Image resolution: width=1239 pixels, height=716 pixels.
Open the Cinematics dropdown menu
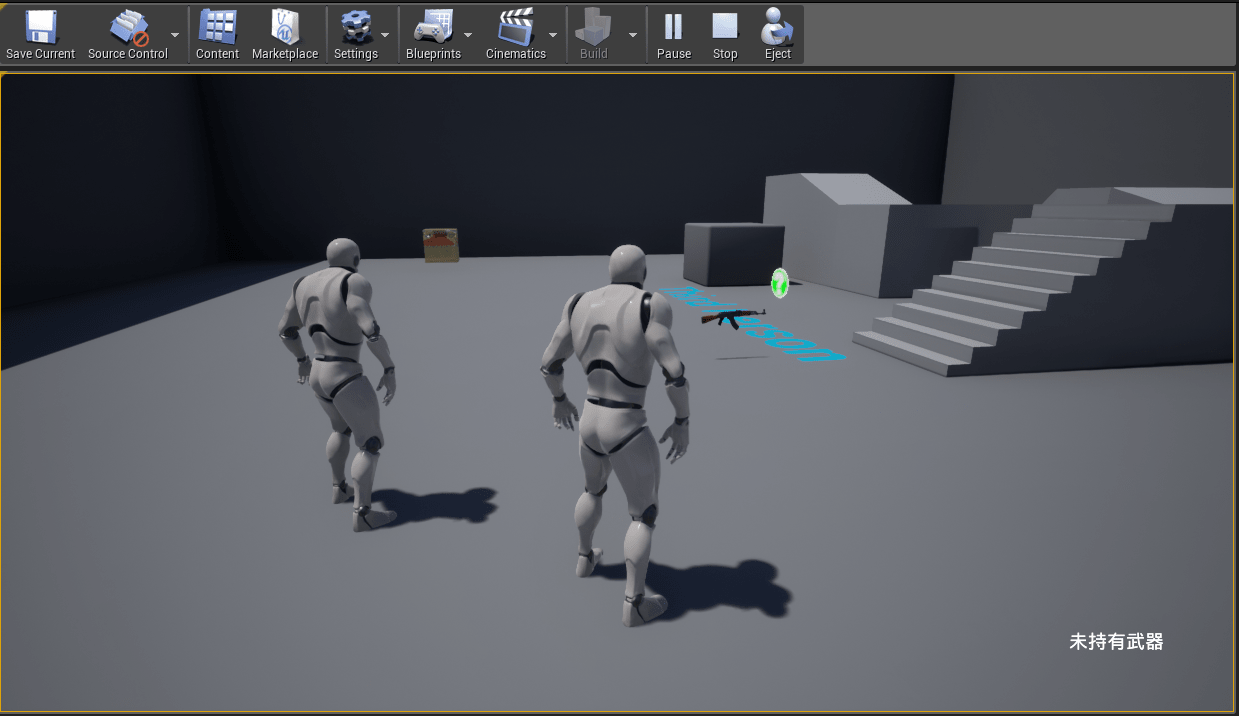(553, 33)
